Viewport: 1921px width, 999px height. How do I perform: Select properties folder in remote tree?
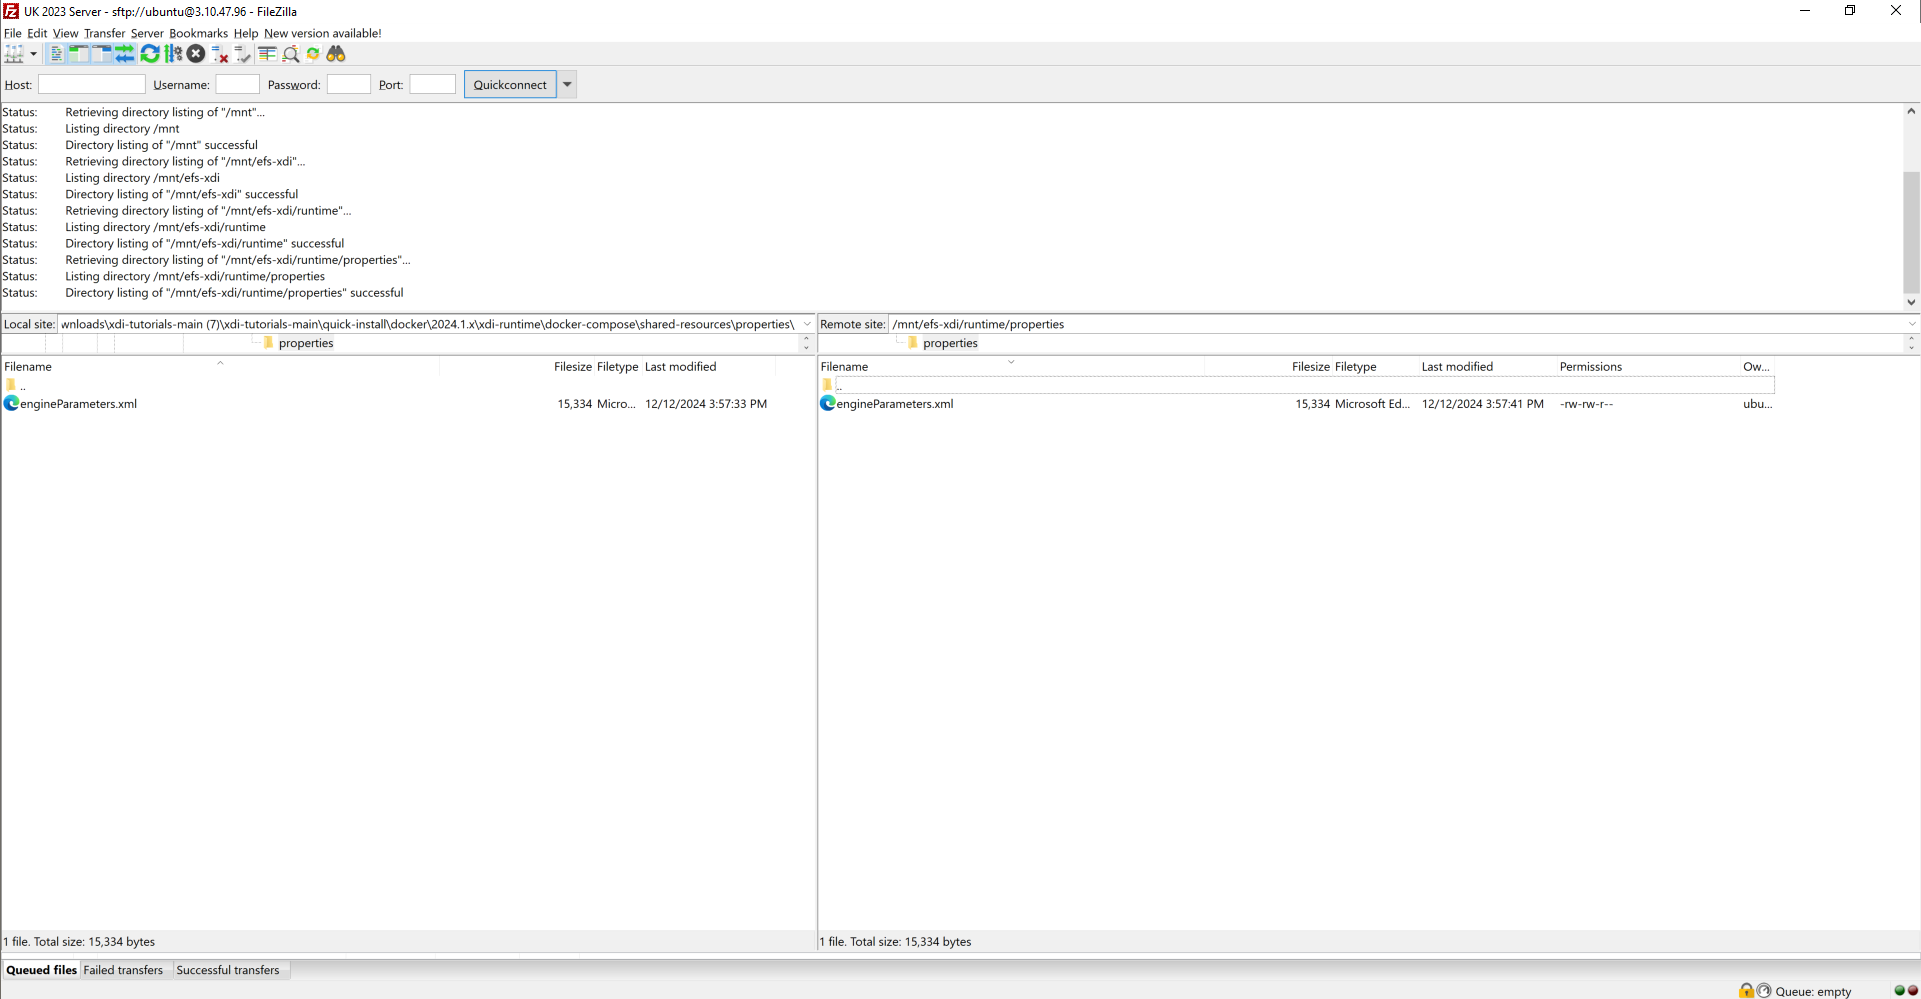point(950,343)
